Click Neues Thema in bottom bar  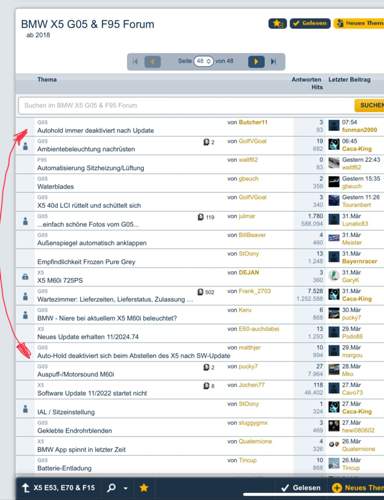(358, 488)
